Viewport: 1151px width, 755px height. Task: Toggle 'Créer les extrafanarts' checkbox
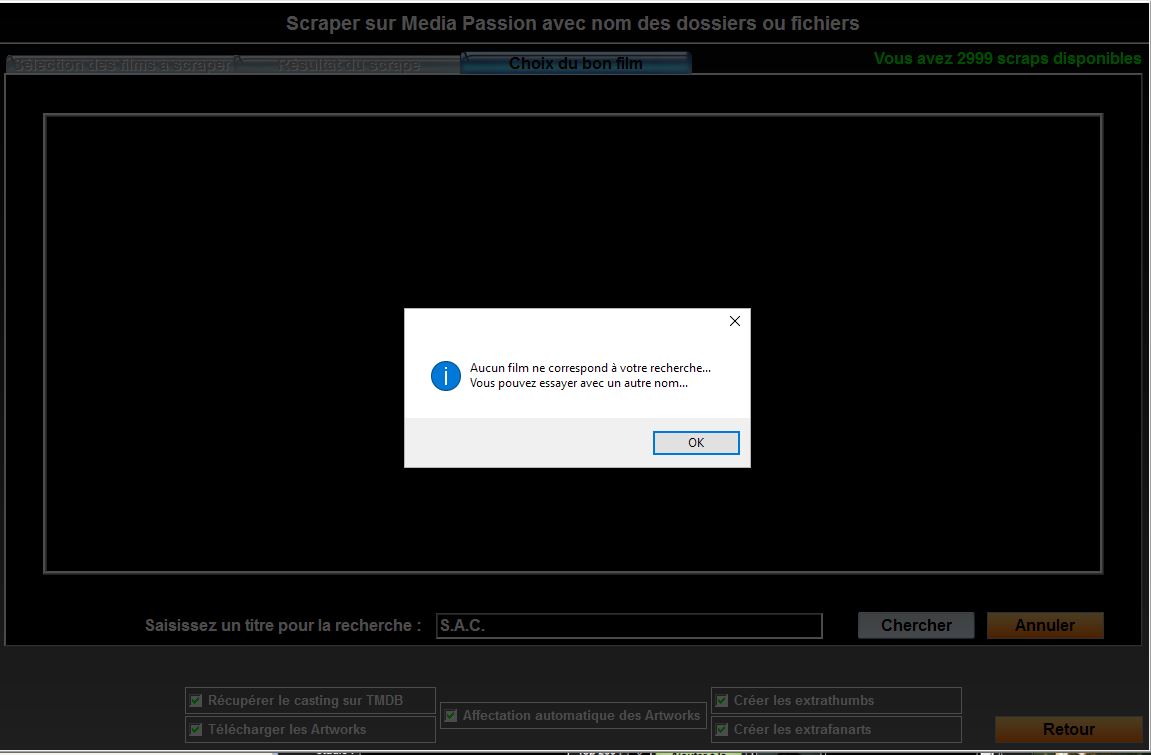pyautogui.click(x=722, y=729)
